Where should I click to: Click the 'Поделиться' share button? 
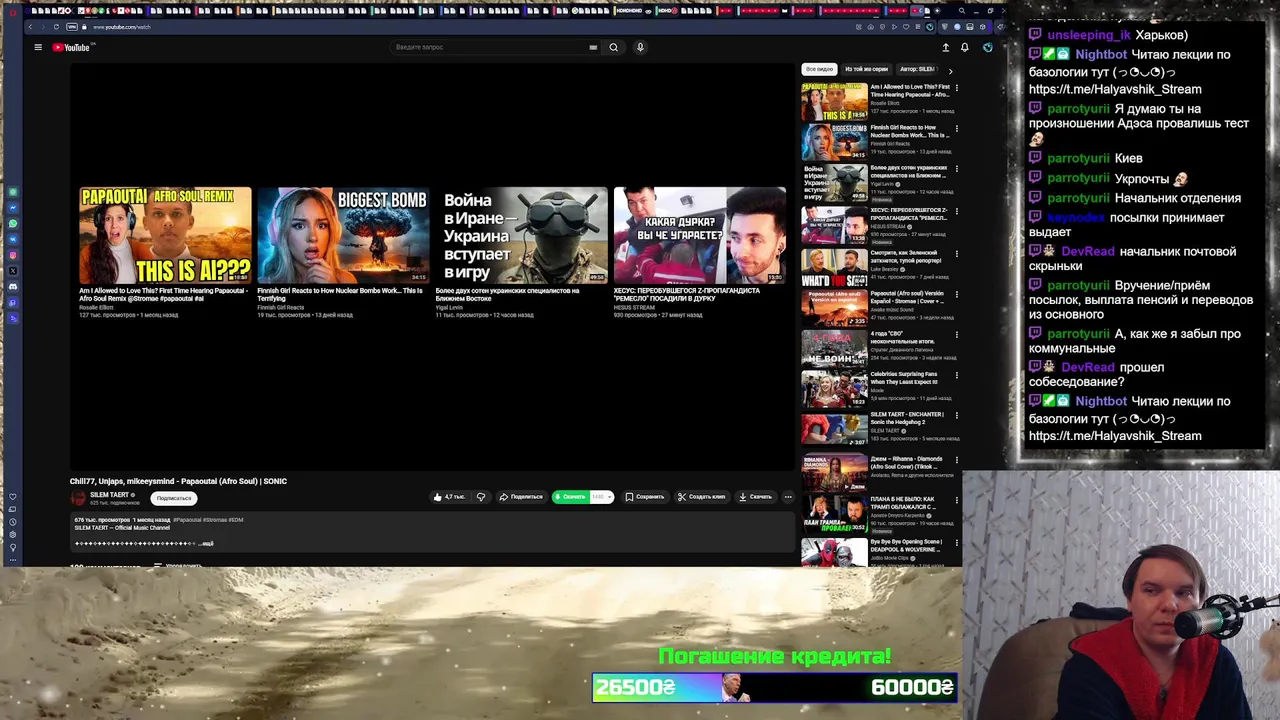(521, 497)
